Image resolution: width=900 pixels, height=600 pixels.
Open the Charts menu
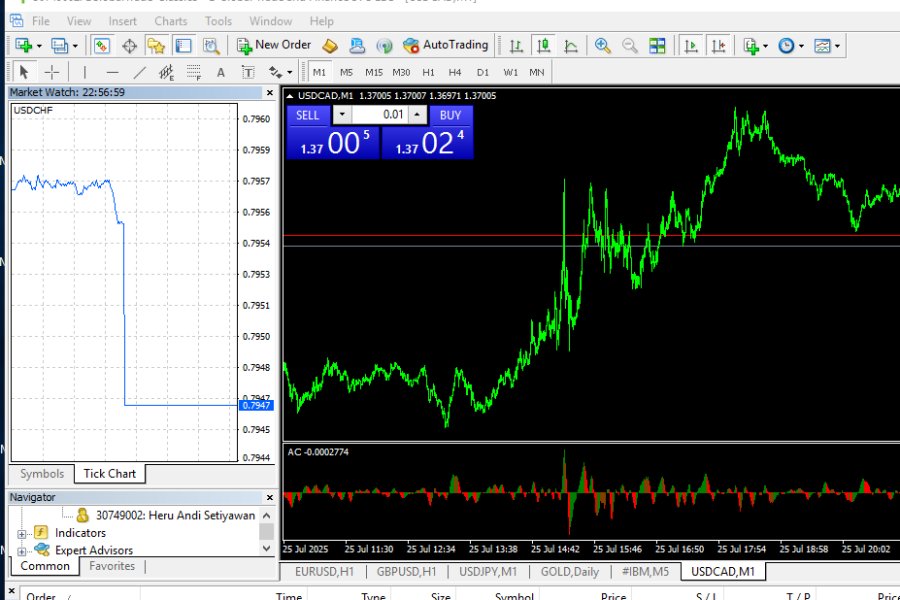click(x=170, y=21)
